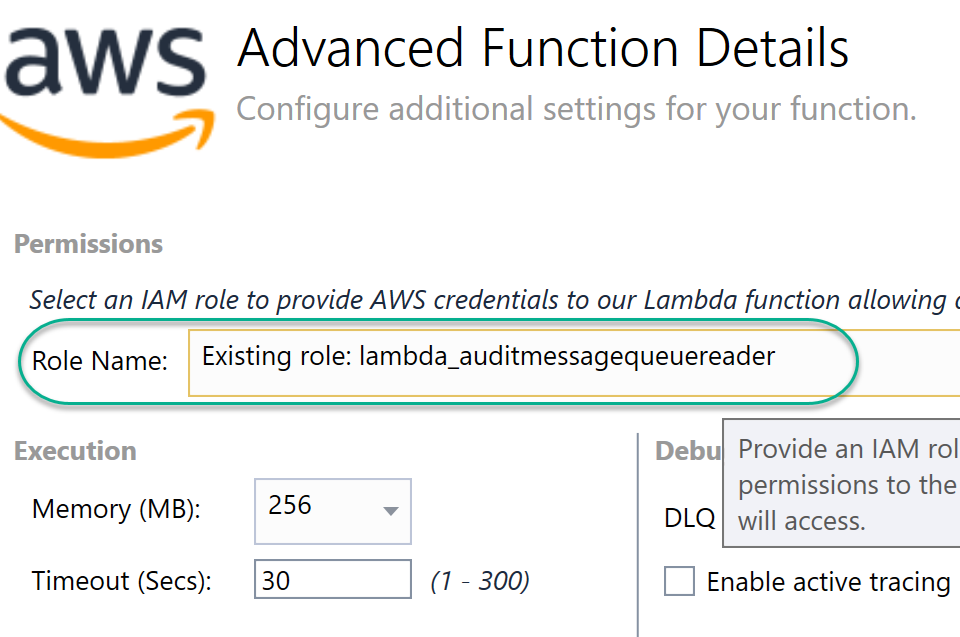Click the Advanced Function Details title
This screenshot has width=960, height=637.
coord(542,47)
